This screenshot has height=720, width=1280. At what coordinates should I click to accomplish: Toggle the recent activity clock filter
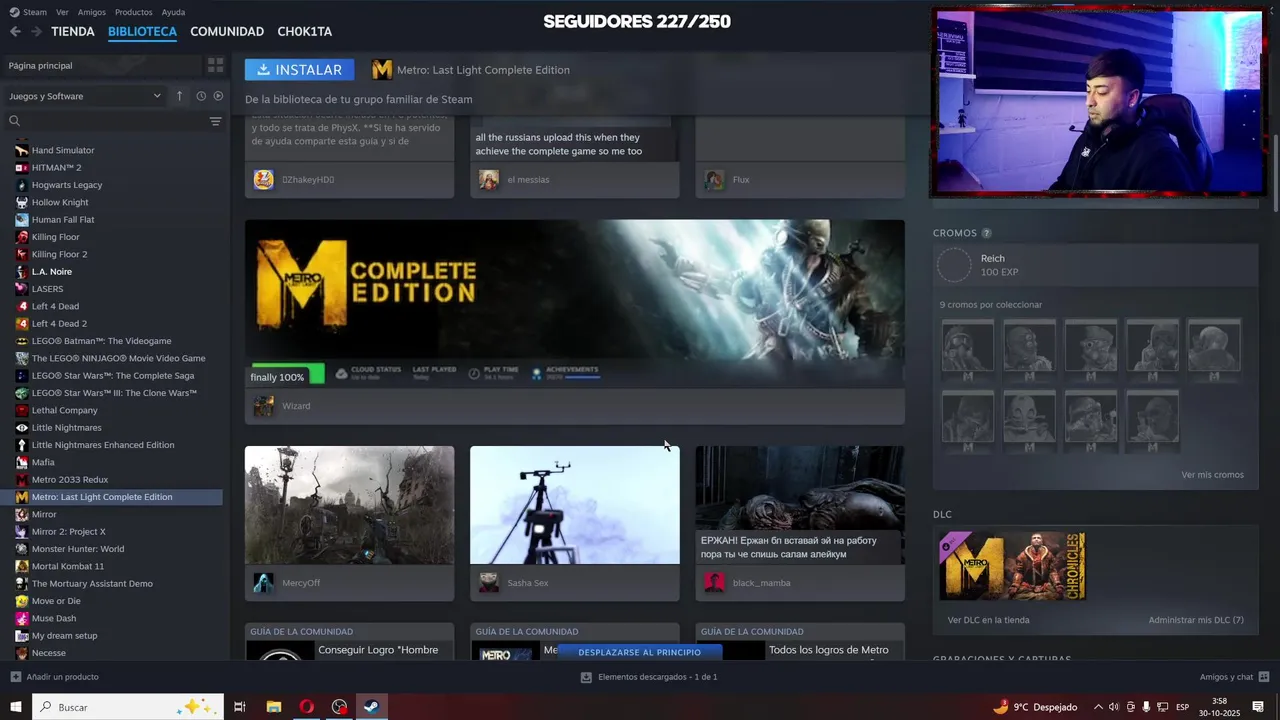point(201,96)
